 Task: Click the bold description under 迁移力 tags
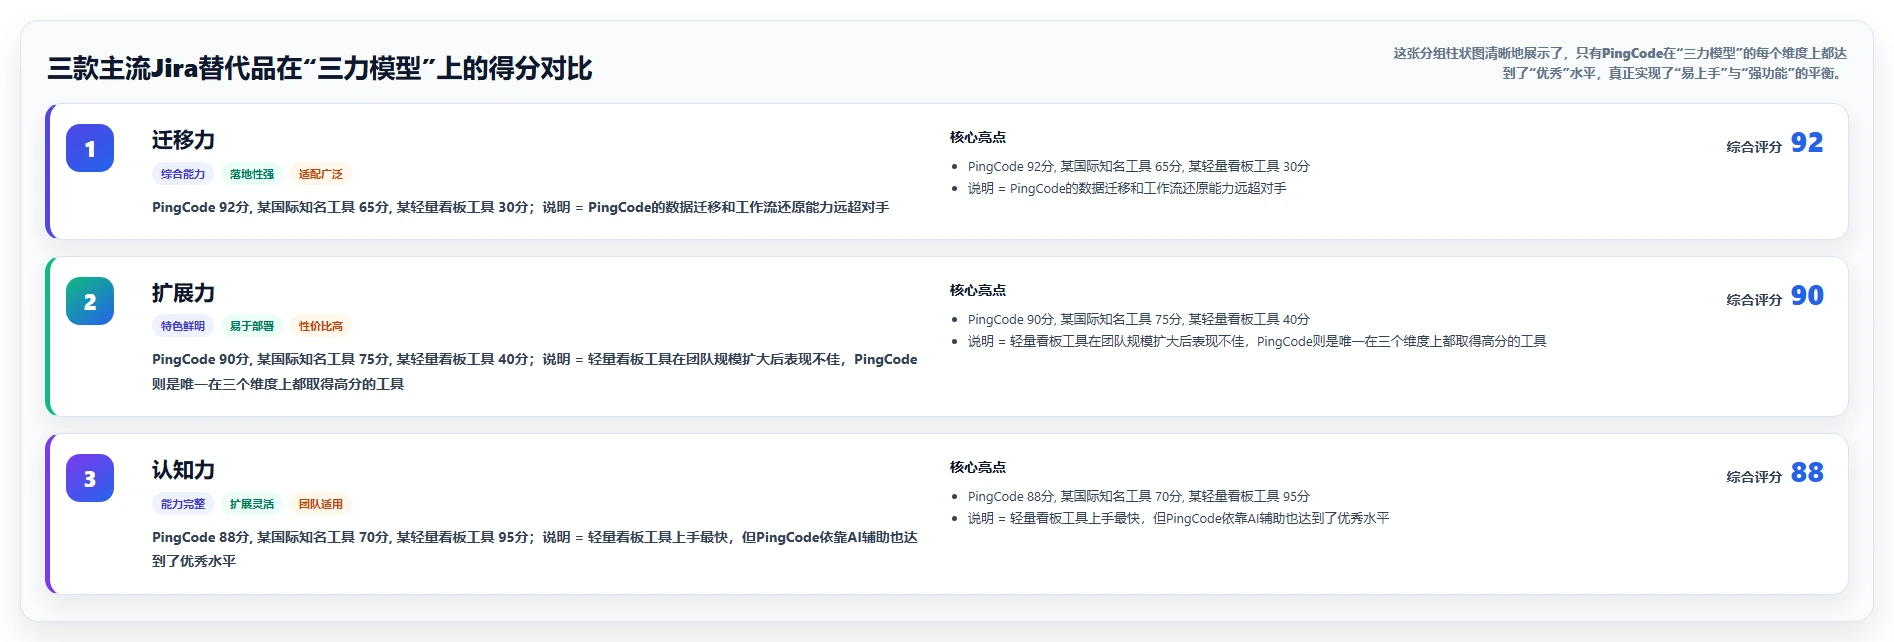(520, 207)
